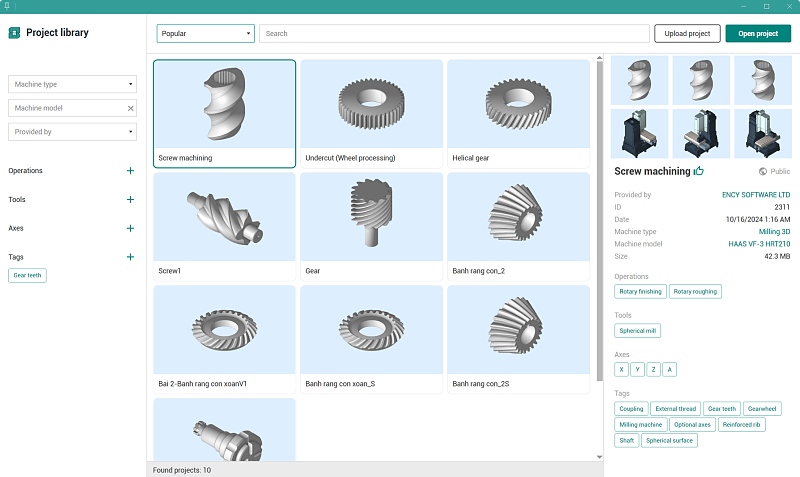Add a Tools filter with plus icon
The image size is (800, 477).
pos(130,200)
